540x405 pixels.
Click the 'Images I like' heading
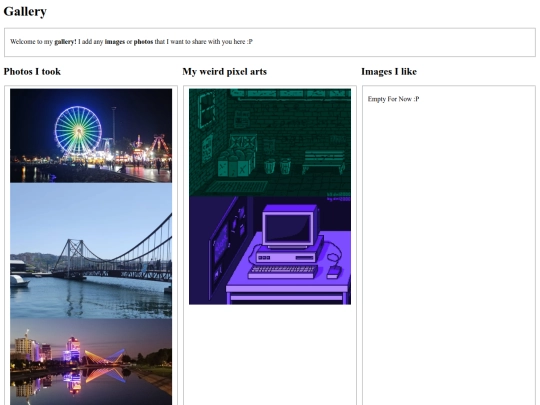(389, 72)
